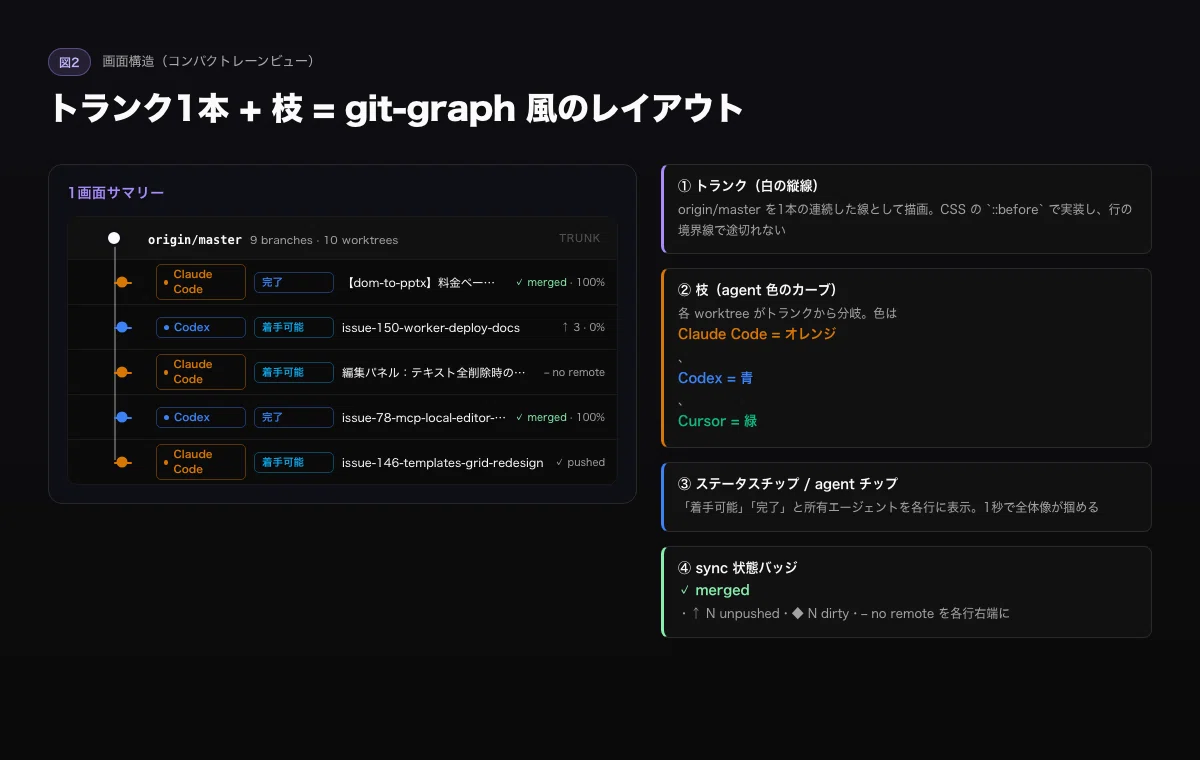Click the Claude Code = オレンジ legend text
The width and height of the screenshot is (1200, 760).
(x=757, y=334)
